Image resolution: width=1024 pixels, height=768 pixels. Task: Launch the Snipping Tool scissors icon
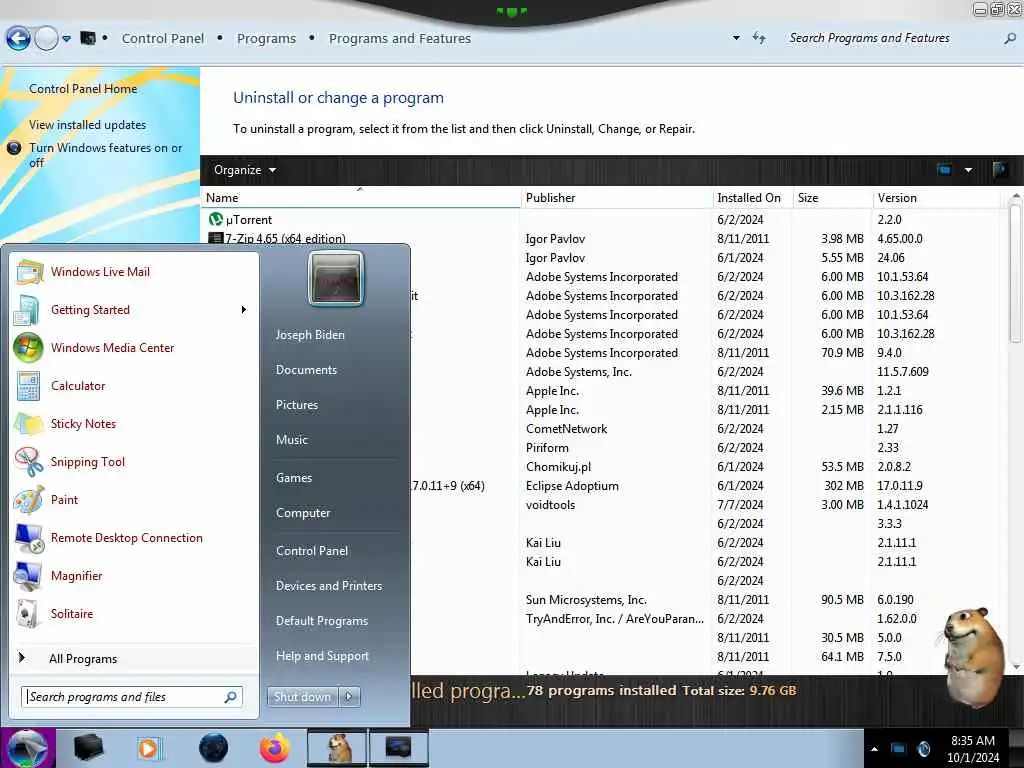click(28, 462)
